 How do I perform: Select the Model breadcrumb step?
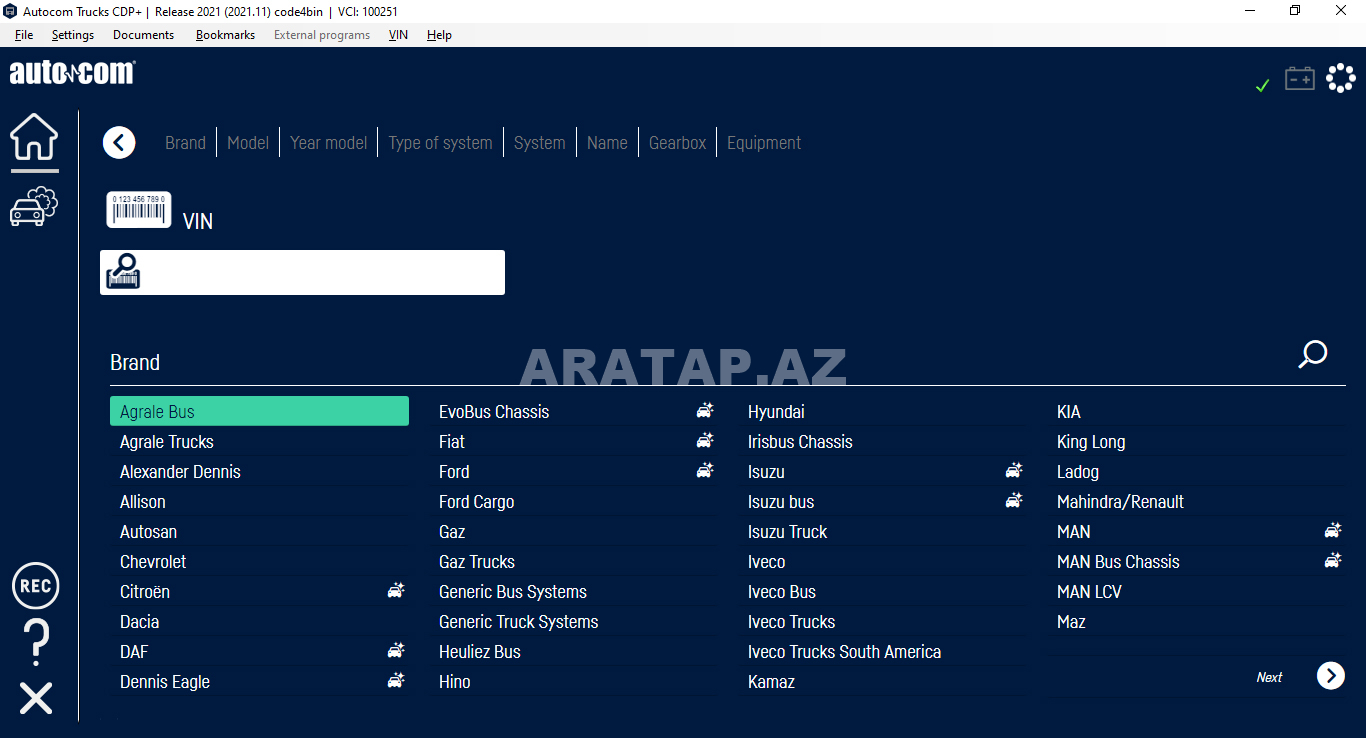tap(248, 143)
